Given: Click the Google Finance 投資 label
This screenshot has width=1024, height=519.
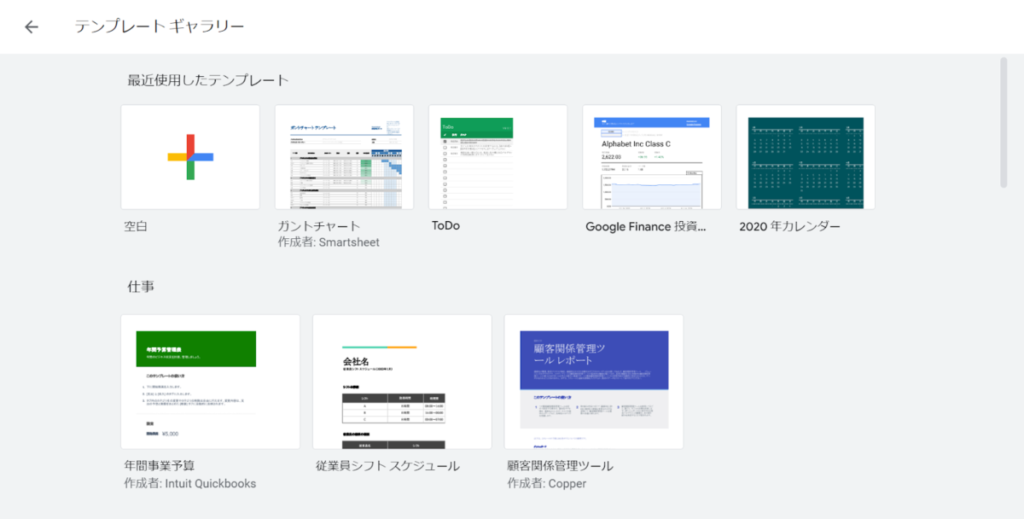Looking at the screenshot, I should point(646,226).
